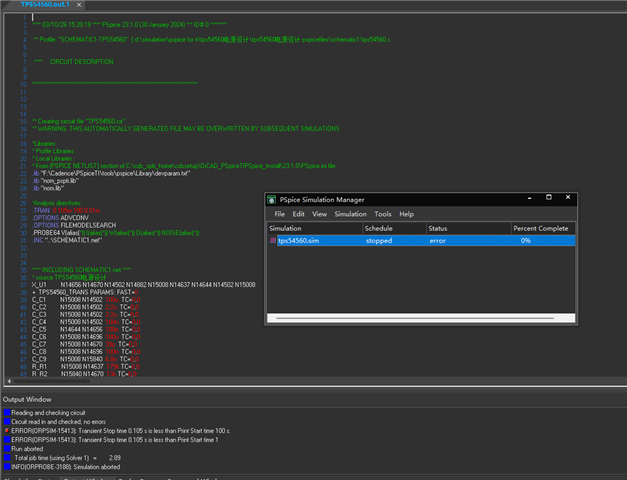Click the blue marker beside 'Total job time'
The image size is (627, 480).
(x=7, y=458)
